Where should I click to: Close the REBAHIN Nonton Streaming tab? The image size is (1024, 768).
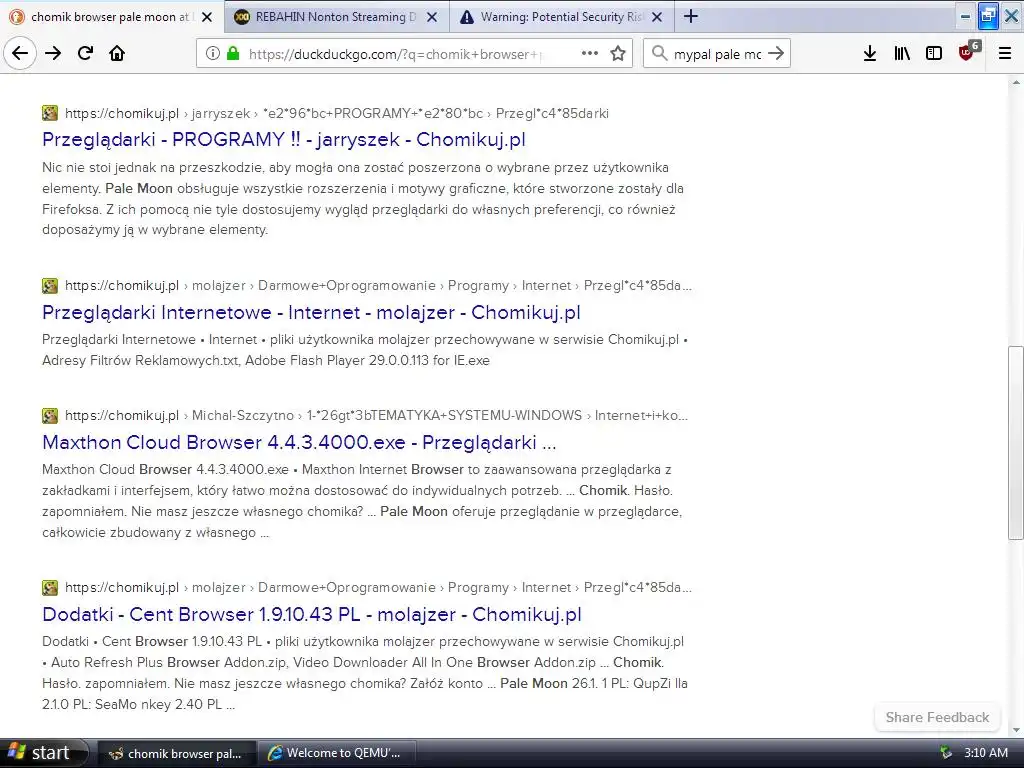pos(432,17)
